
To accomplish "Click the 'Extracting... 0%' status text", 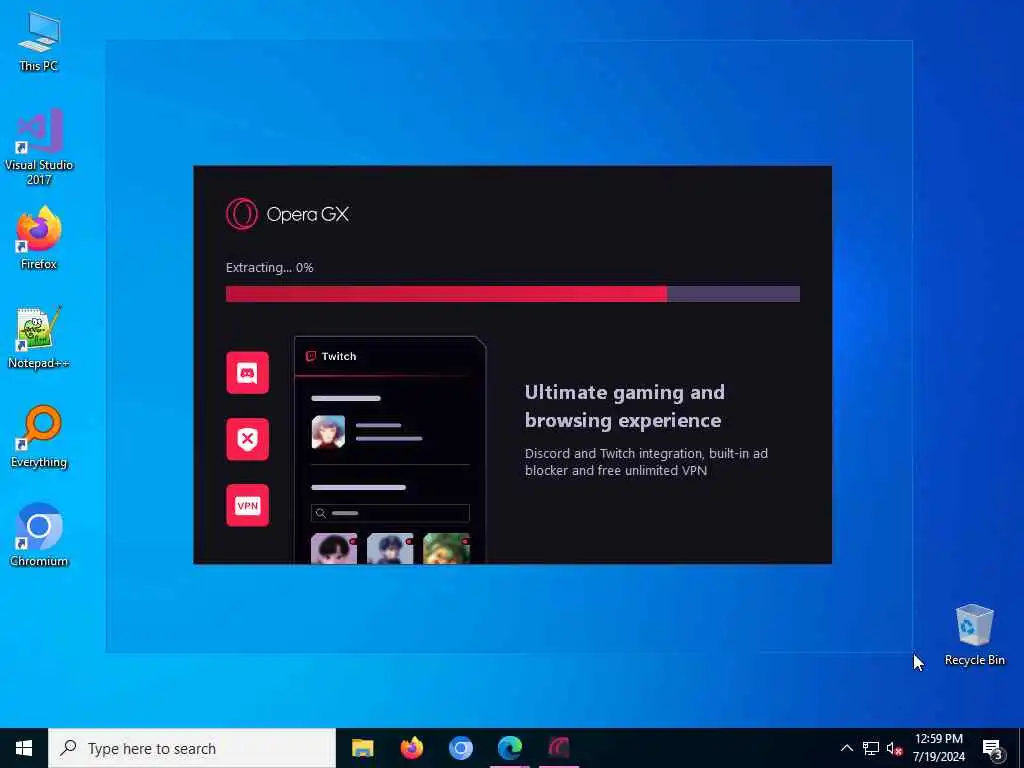I will [270, 267].
